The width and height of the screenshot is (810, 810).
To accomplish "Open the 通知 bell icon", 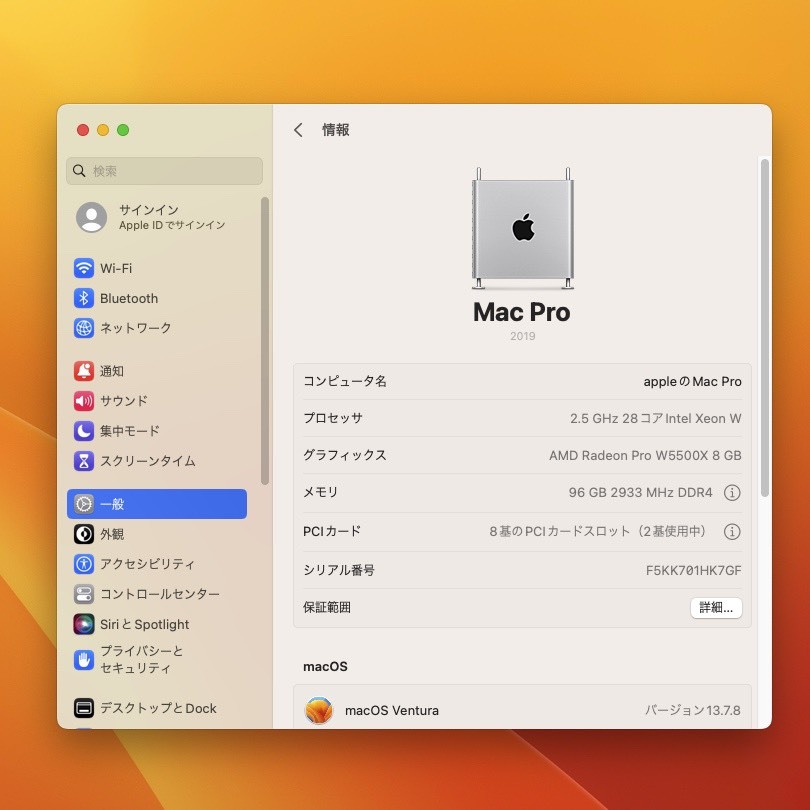I will [x=84, y=371].
